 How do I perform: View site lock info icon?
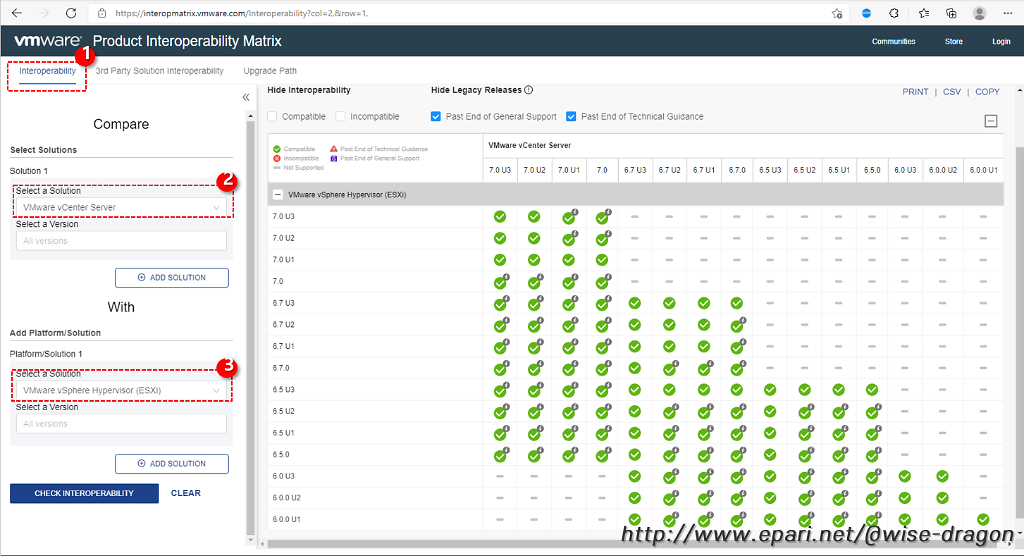point(102,13)
